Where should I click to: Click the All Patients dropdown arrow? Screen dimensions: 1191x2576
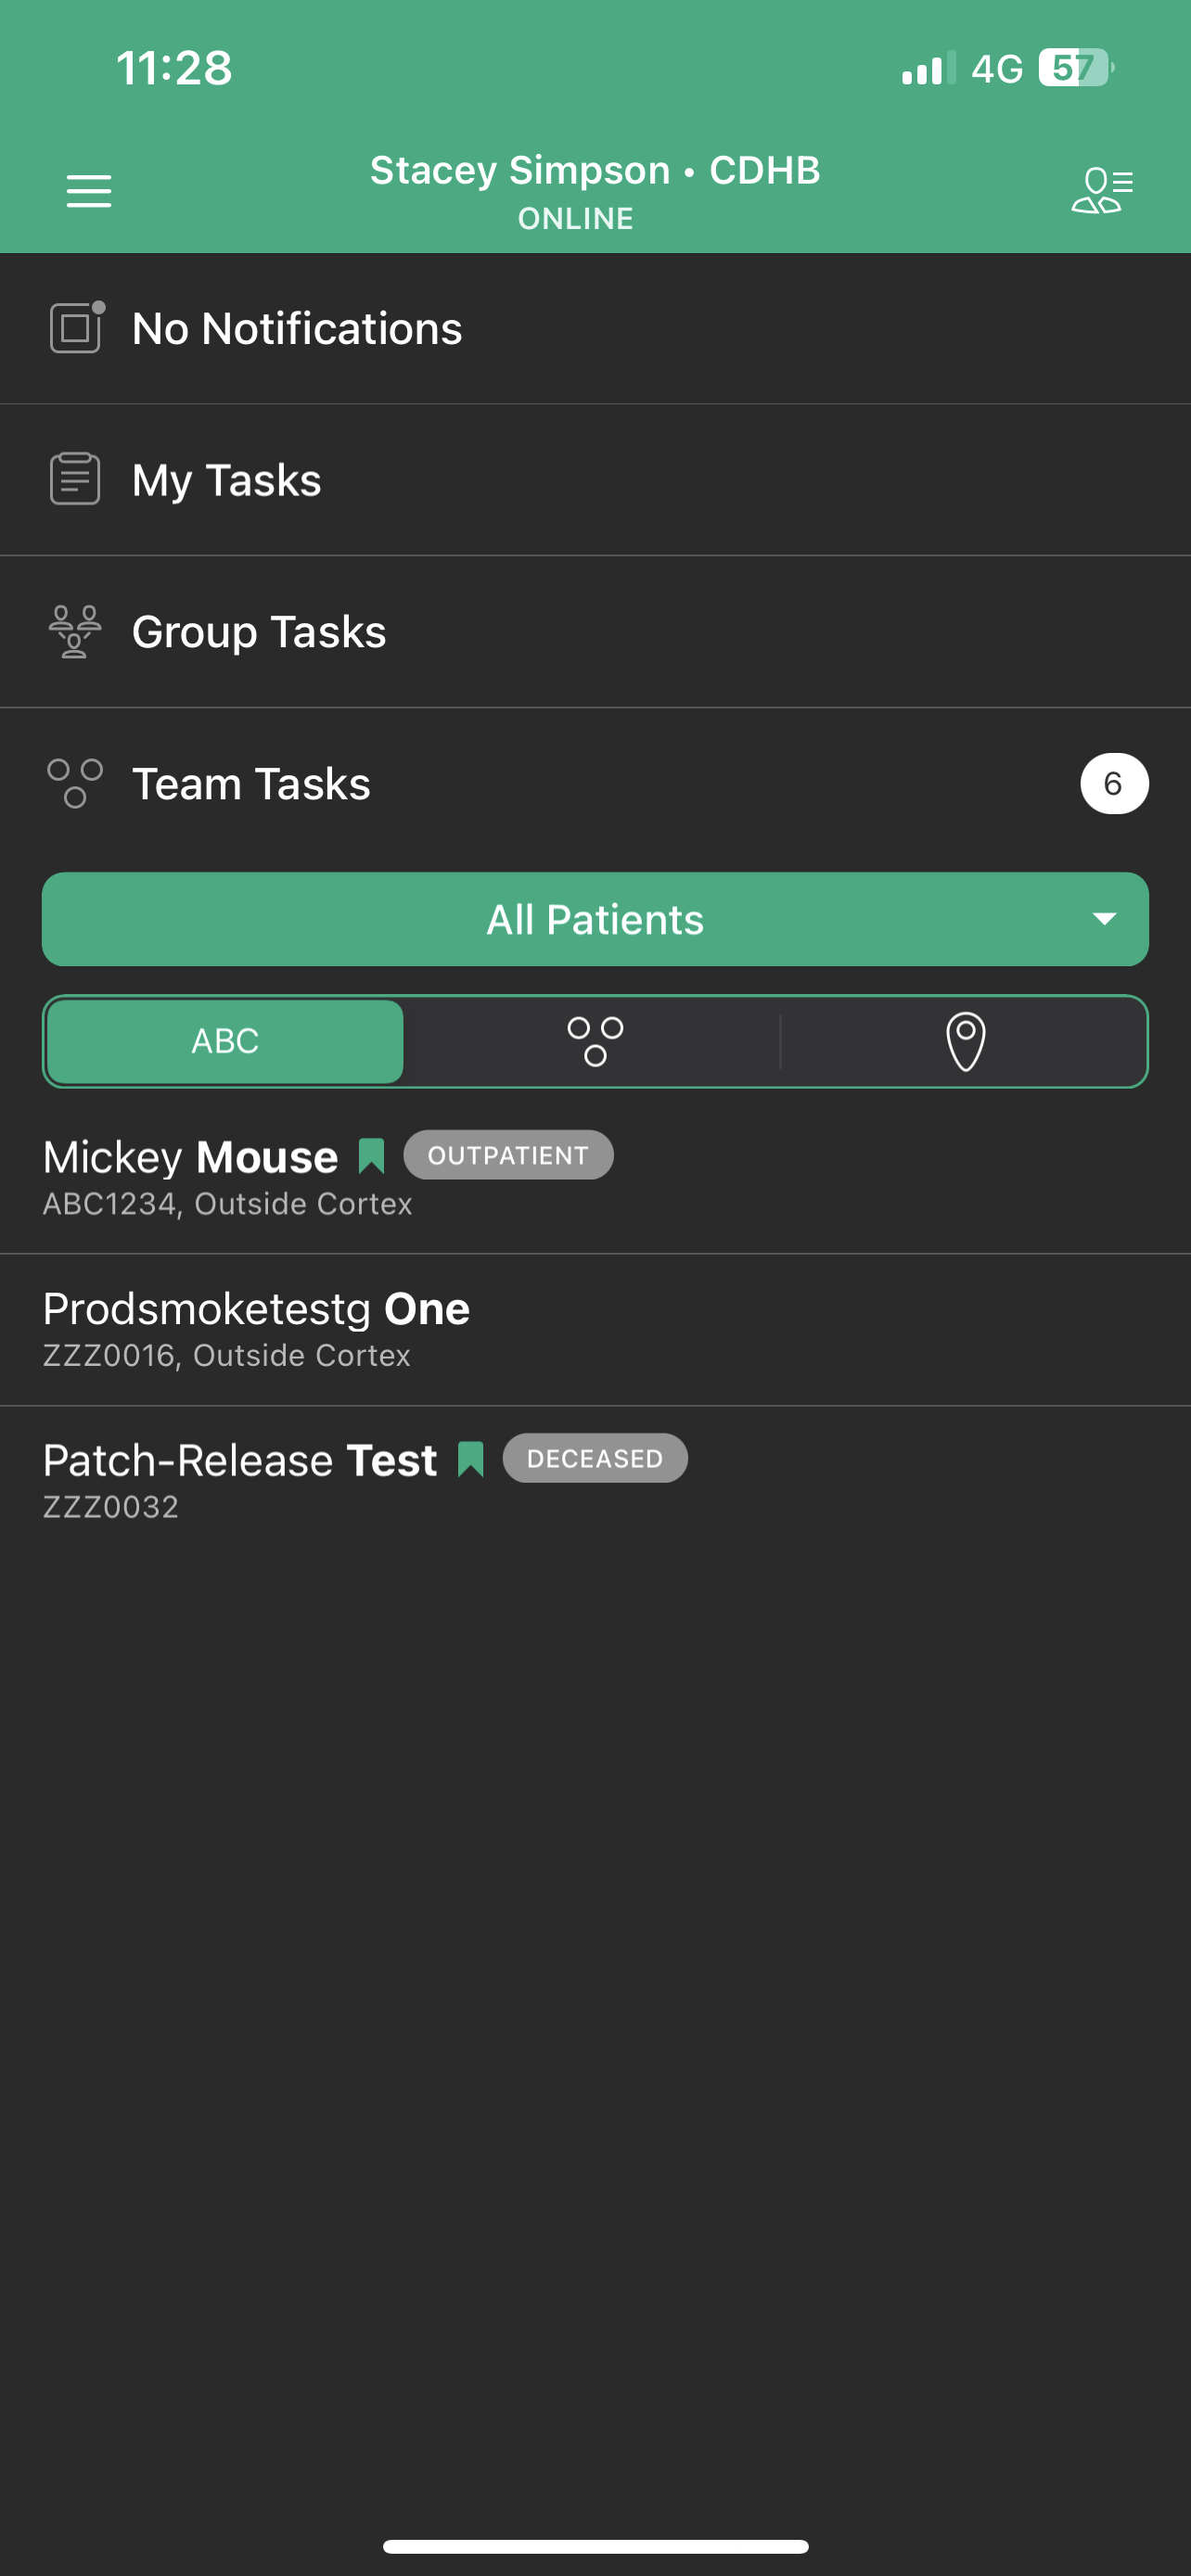pos(1104,919)
